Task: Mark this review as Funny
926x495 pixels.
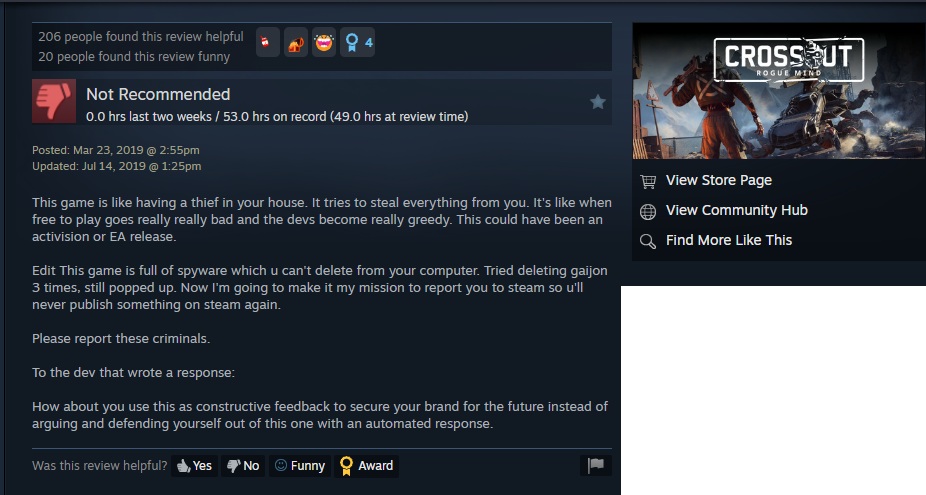Action: coord(299,465)
